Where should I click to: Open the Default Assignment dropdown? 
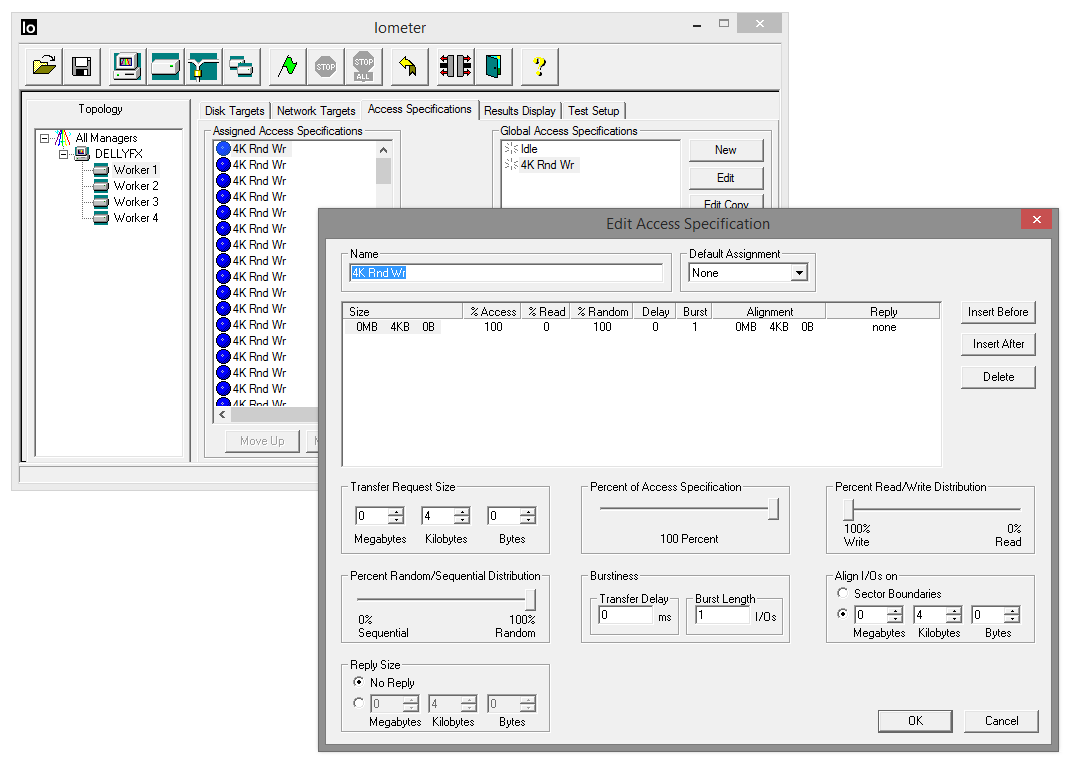(x=799, y=273)
